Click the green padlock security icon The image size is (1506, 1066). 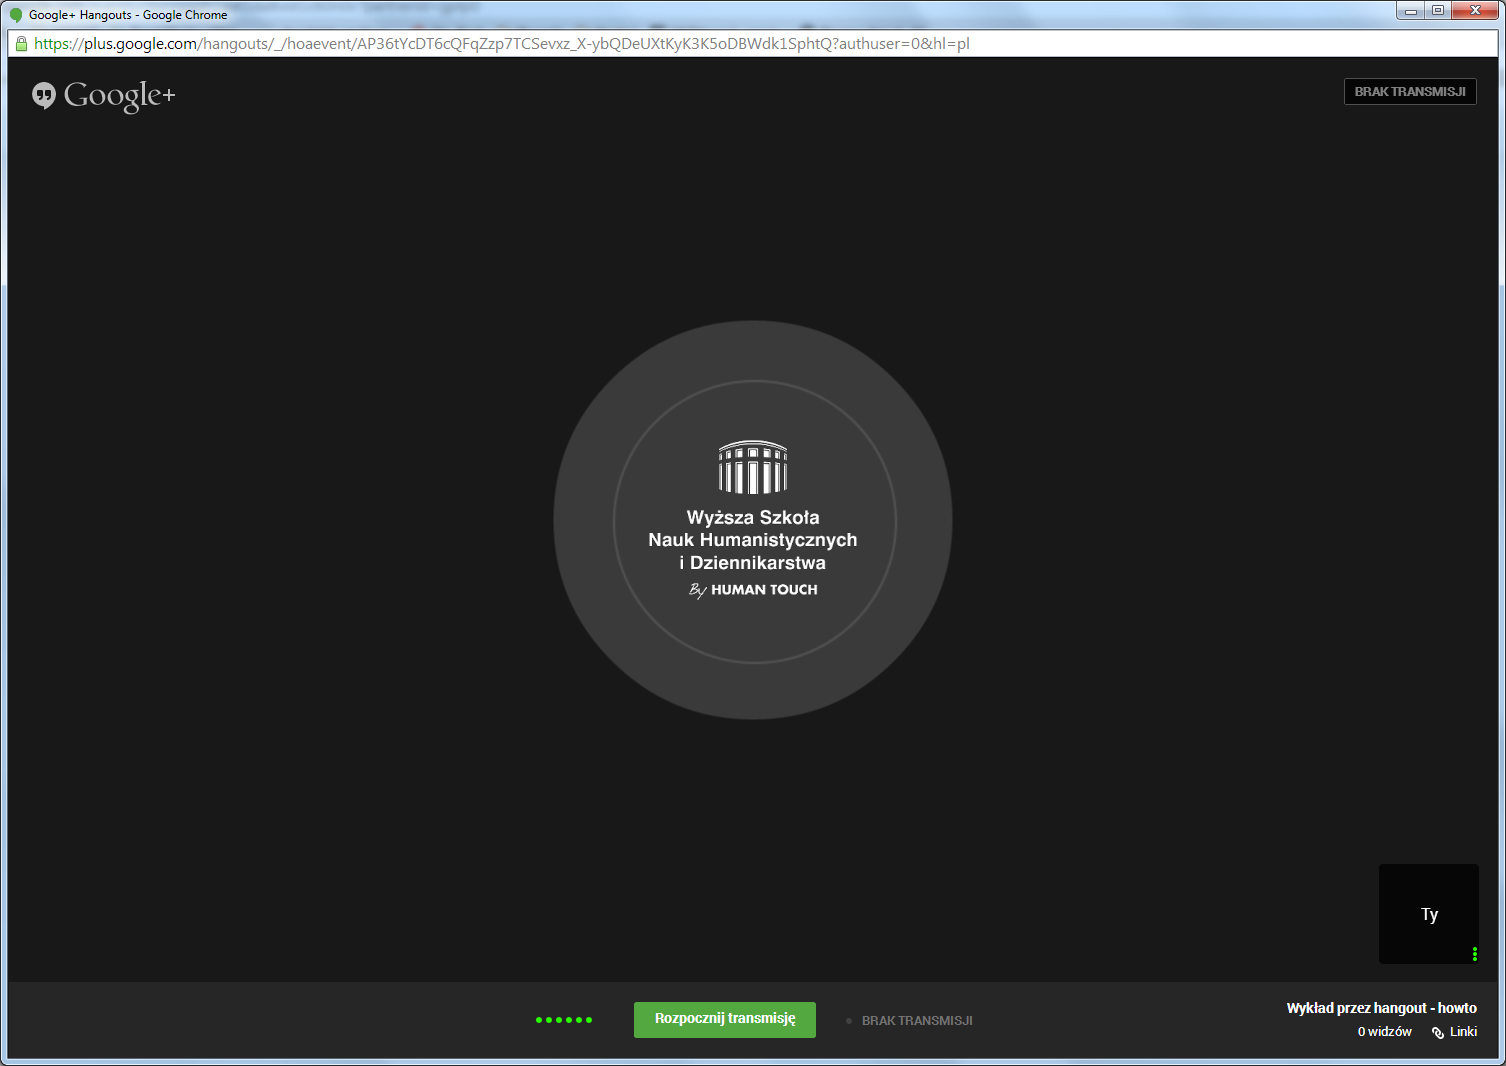(21, 44)
